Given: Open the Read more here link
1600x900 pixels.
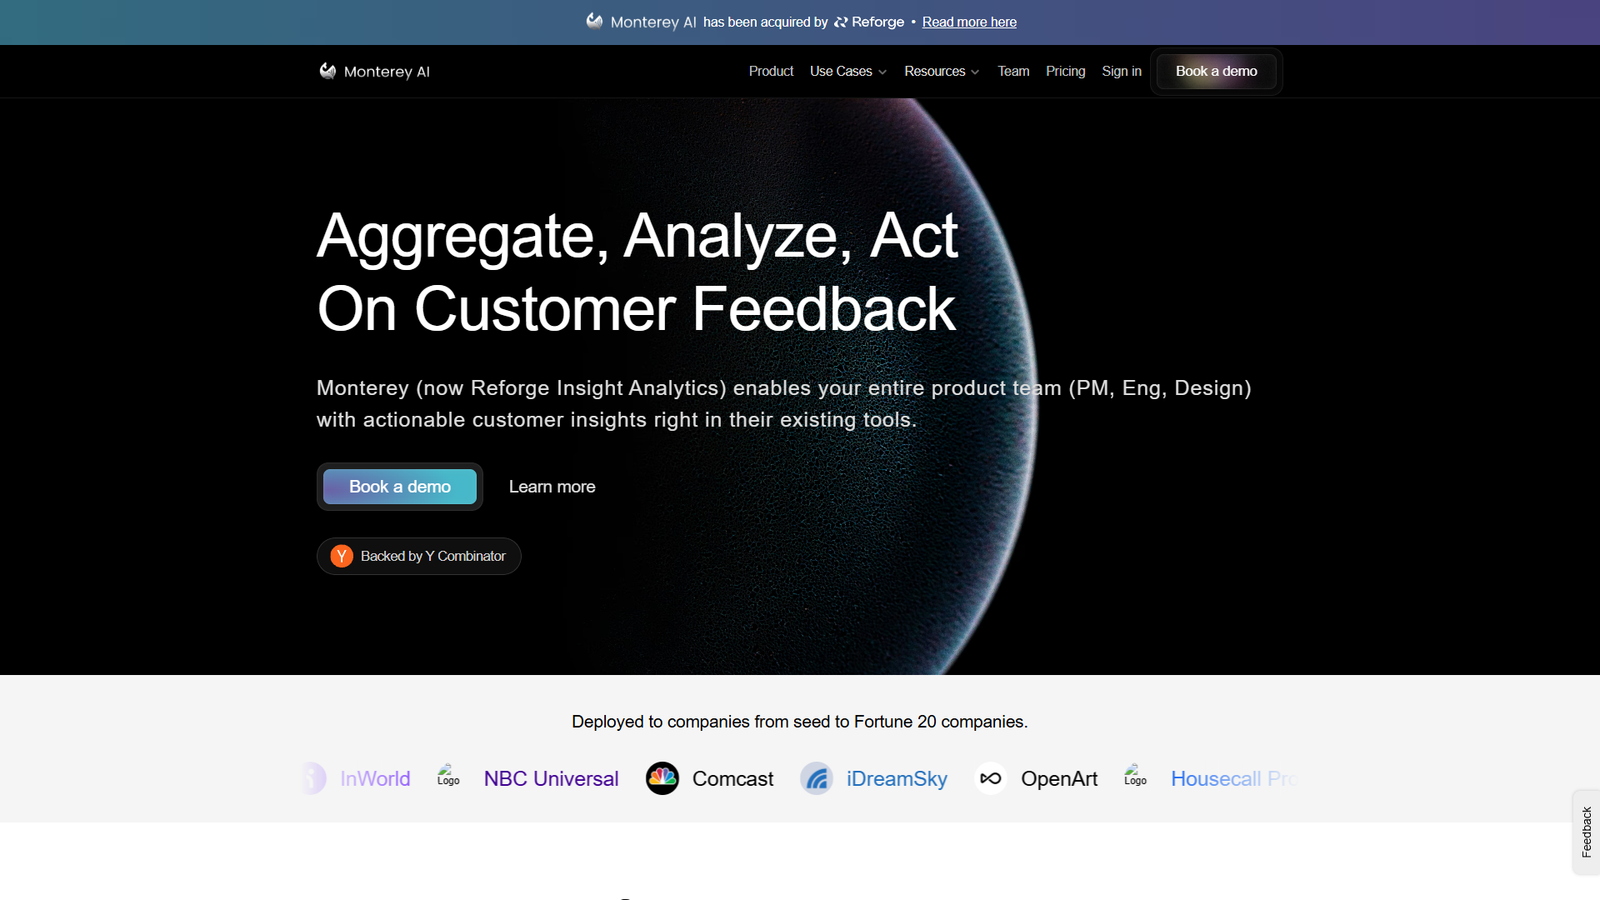Looking at the screenshot, I should 969,22.
